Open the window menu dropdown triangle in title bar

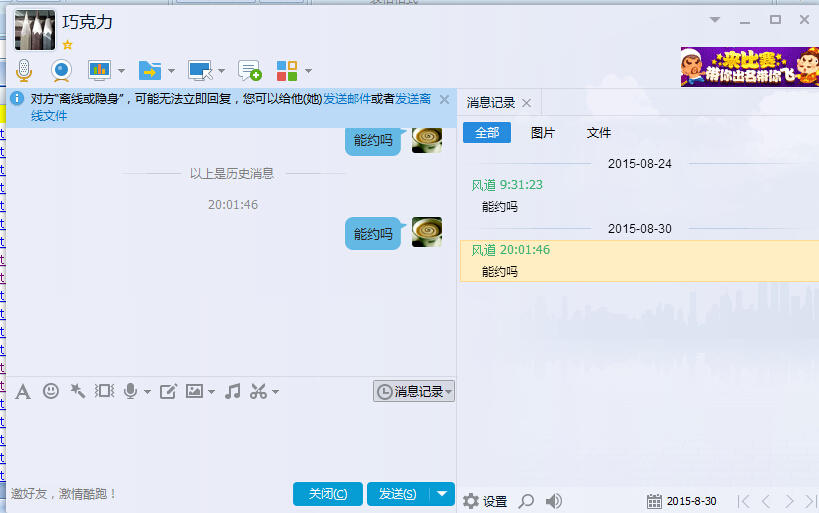click(x=715, y=20)
